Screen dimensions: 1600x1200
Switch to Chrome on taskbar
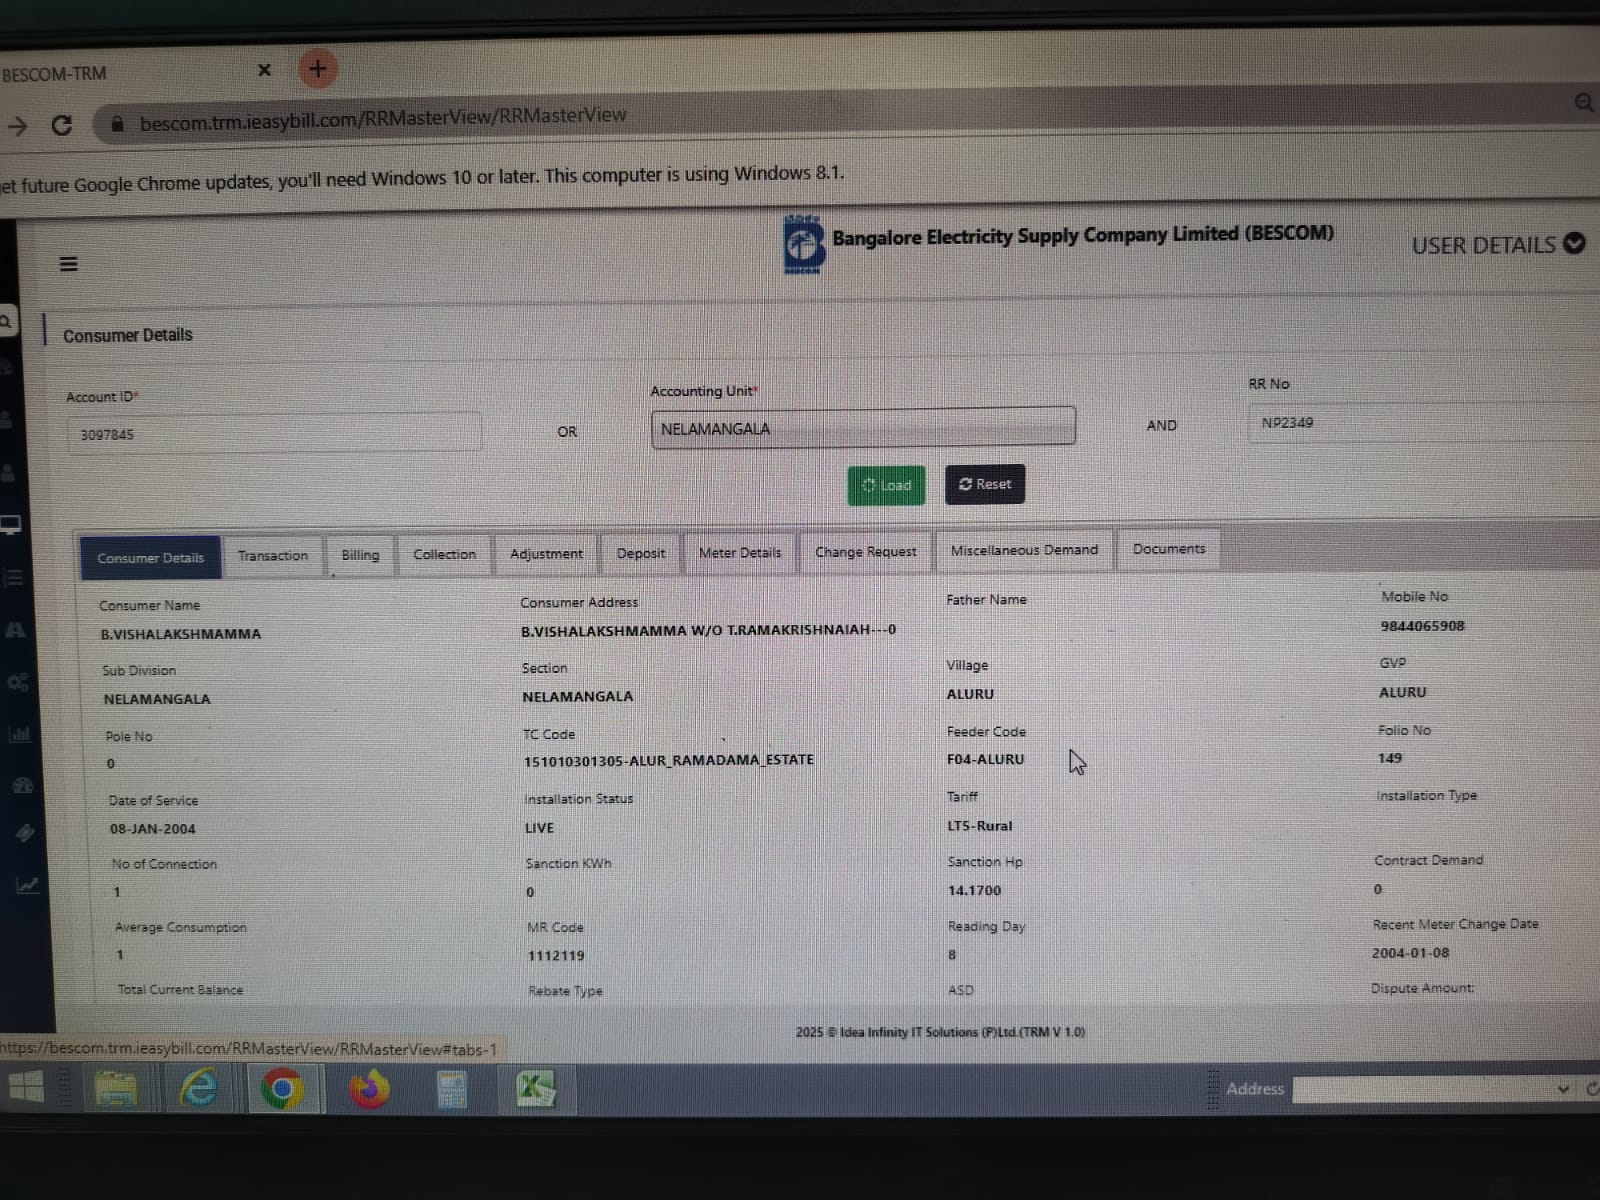tap(282, 1089)
